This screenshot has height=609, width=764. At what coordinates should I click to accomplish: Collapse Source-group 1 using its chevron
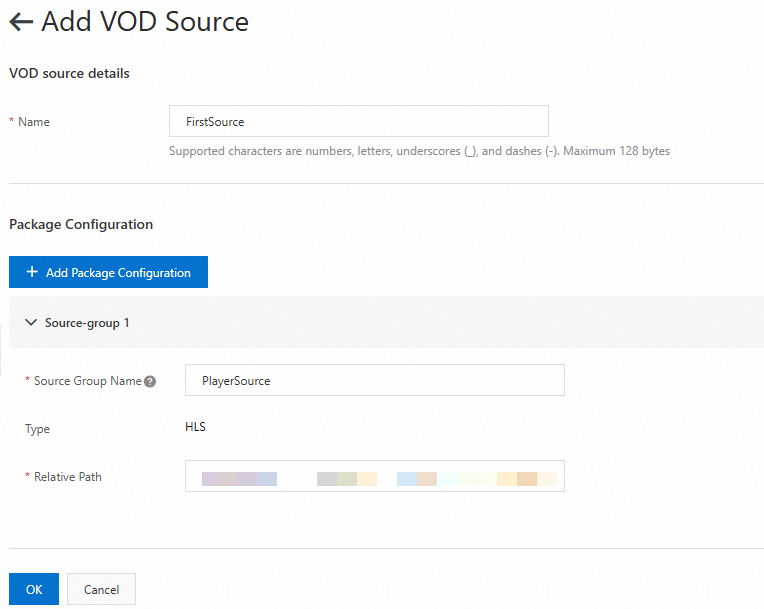click(x=31, y=323)
